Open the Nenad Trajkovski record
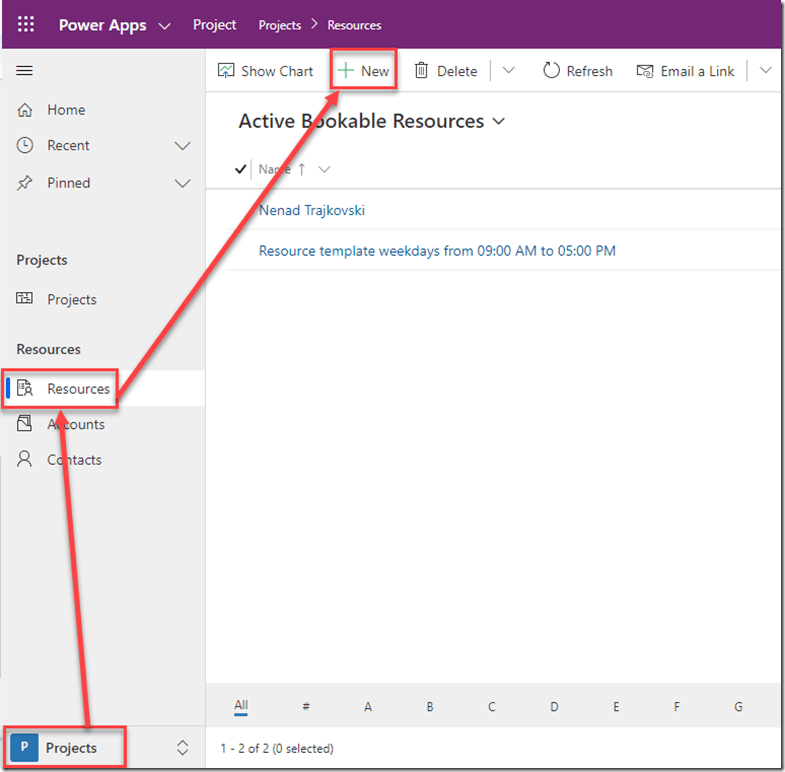The width and height of the screenshot is (785, 772). click(x=312, y=211)
